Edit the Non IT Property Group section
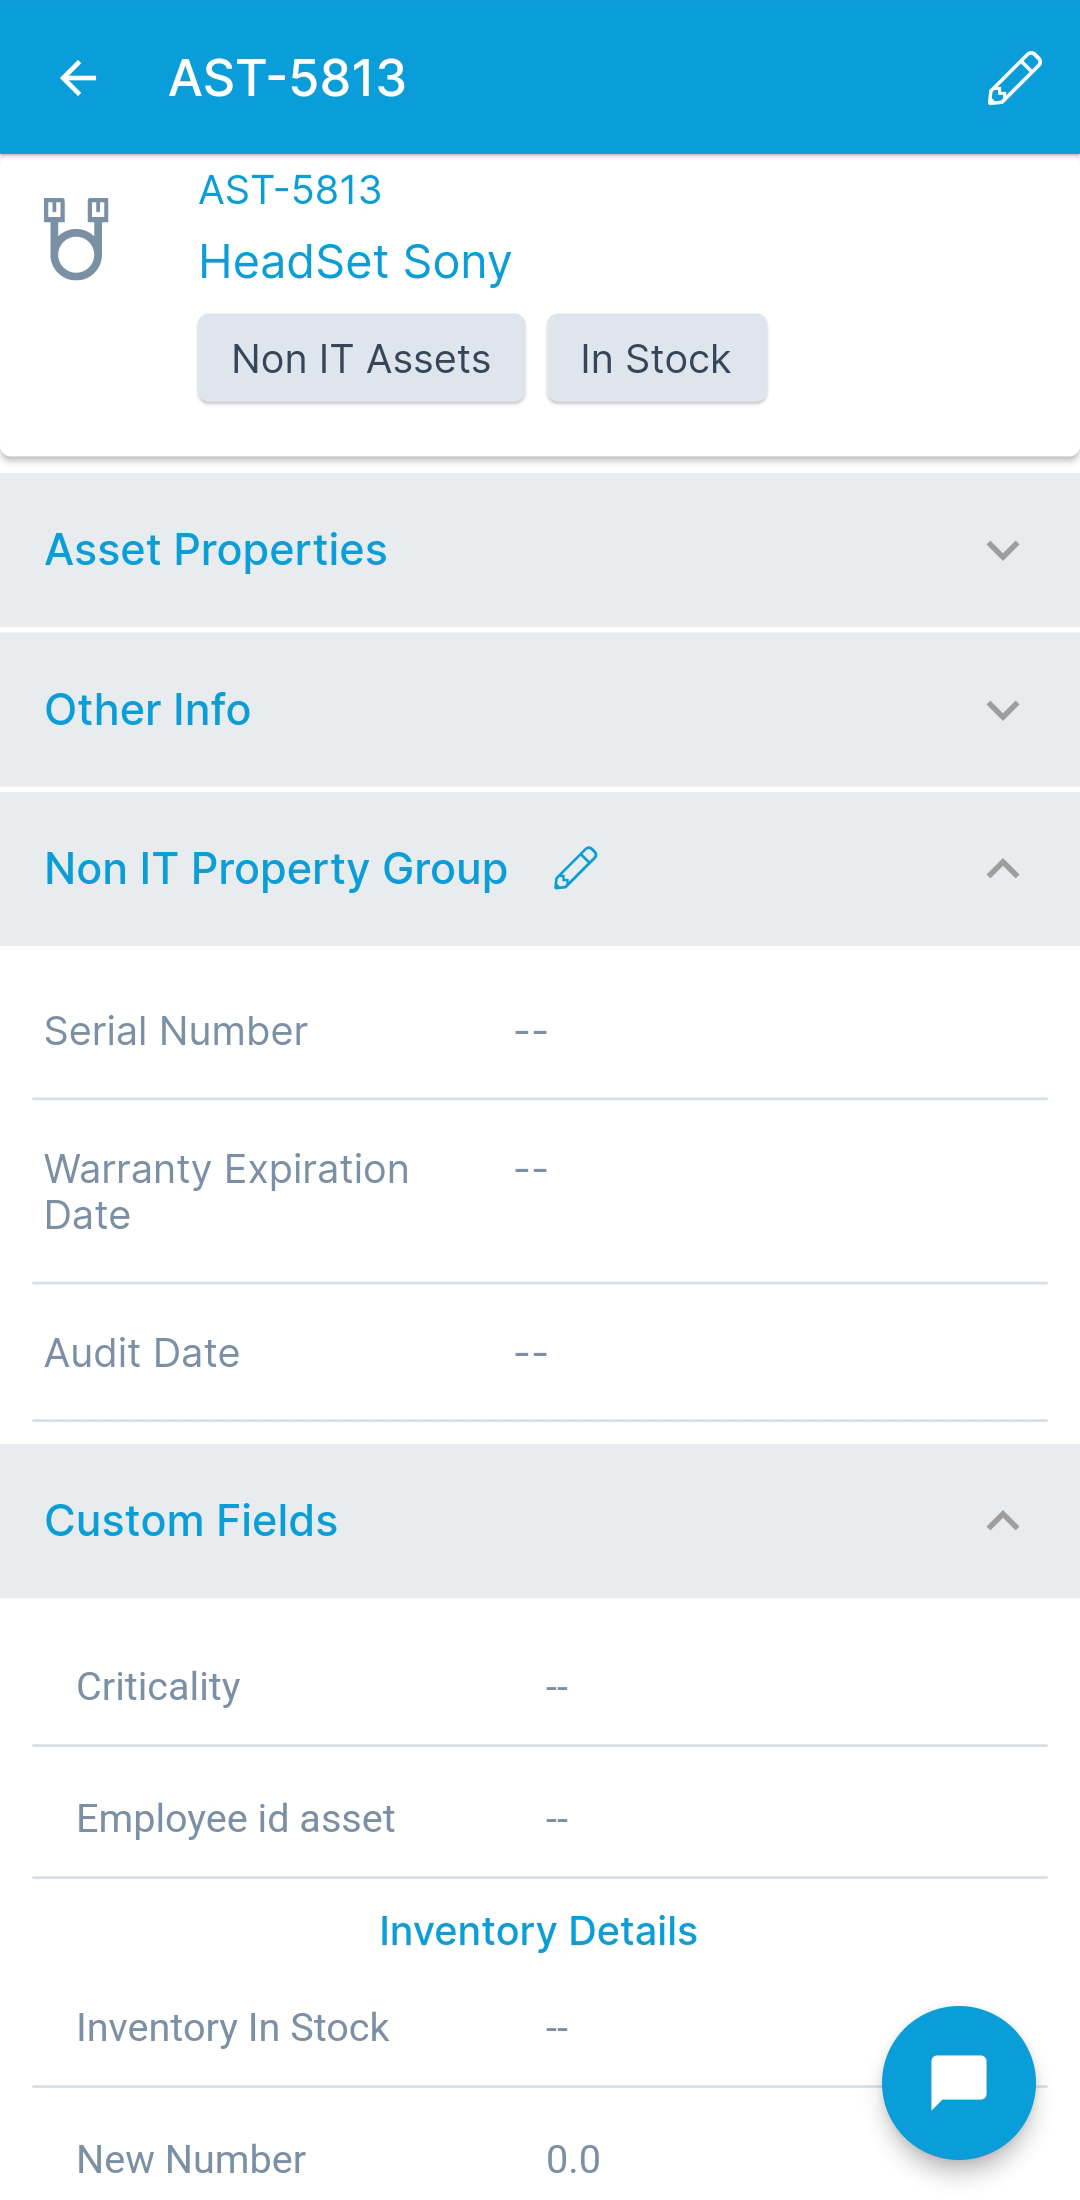Image resolution: width=1080 pixels, height=2200 pixels. (575, 868)
